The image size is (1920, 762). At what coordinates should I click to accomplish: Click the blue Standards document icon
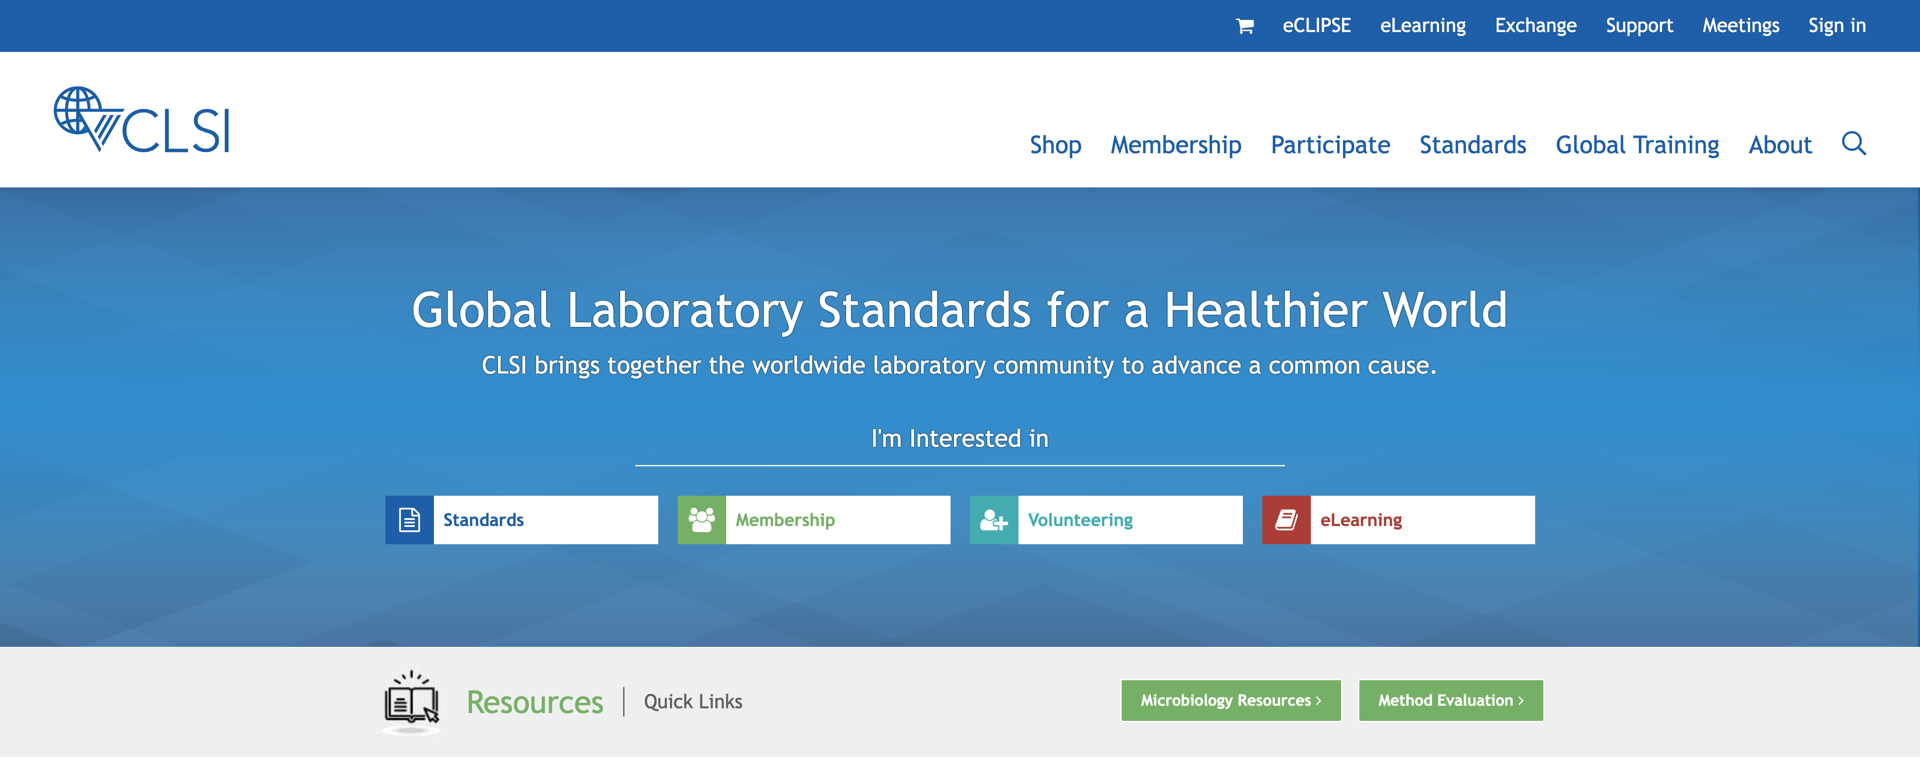point(409,520)
